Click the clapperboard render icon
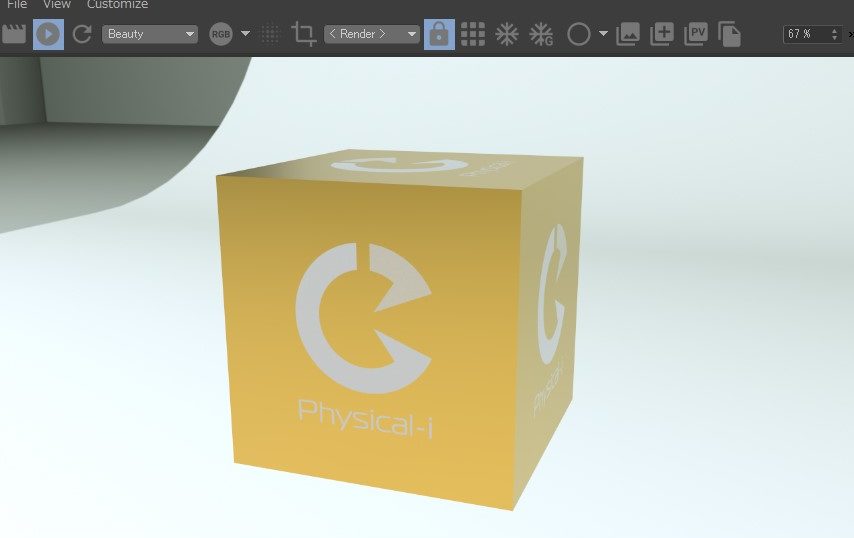The image size is (854, 538). [x=14, y=34]
